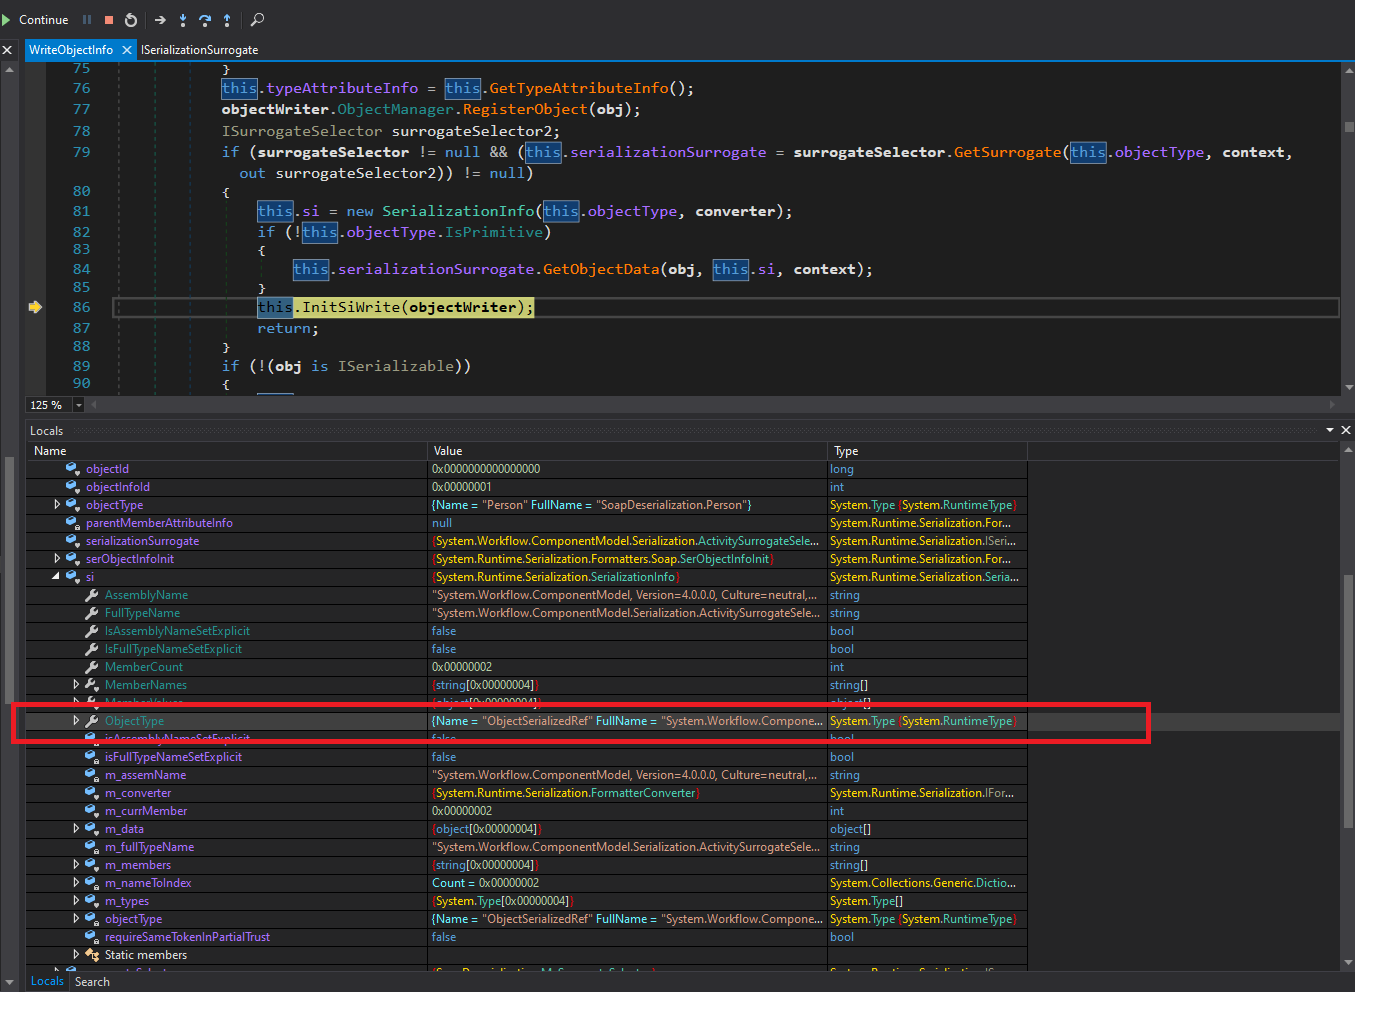Close the tab group with the leftmost X

[7, 50]
